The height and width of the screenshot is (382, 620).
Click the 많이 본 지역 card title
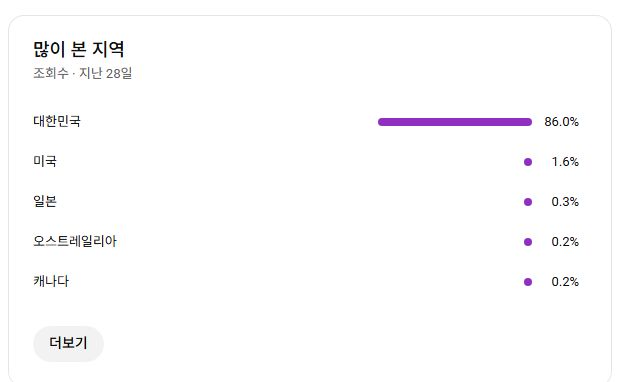[x=79, y=49]
